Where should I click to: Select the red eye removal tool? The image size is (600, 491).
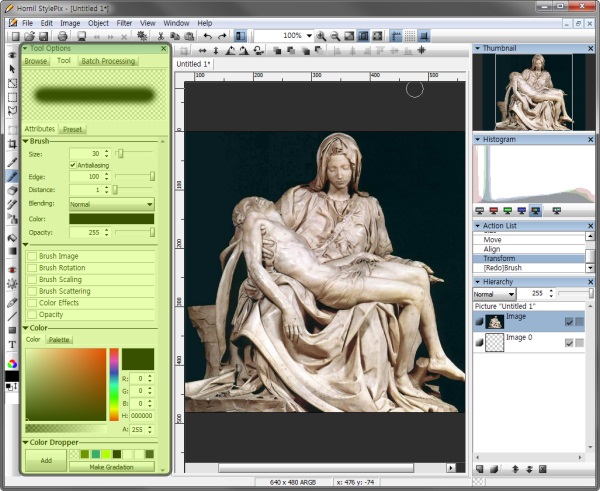[x=12, y=270]
